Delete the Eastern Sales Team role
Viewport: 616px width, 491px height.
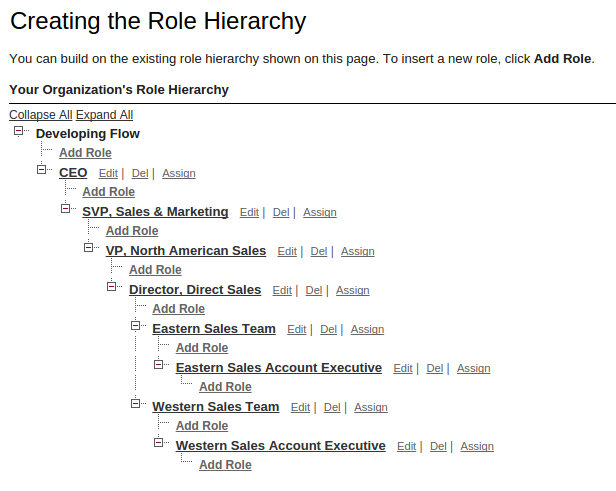tap(328, 330)
